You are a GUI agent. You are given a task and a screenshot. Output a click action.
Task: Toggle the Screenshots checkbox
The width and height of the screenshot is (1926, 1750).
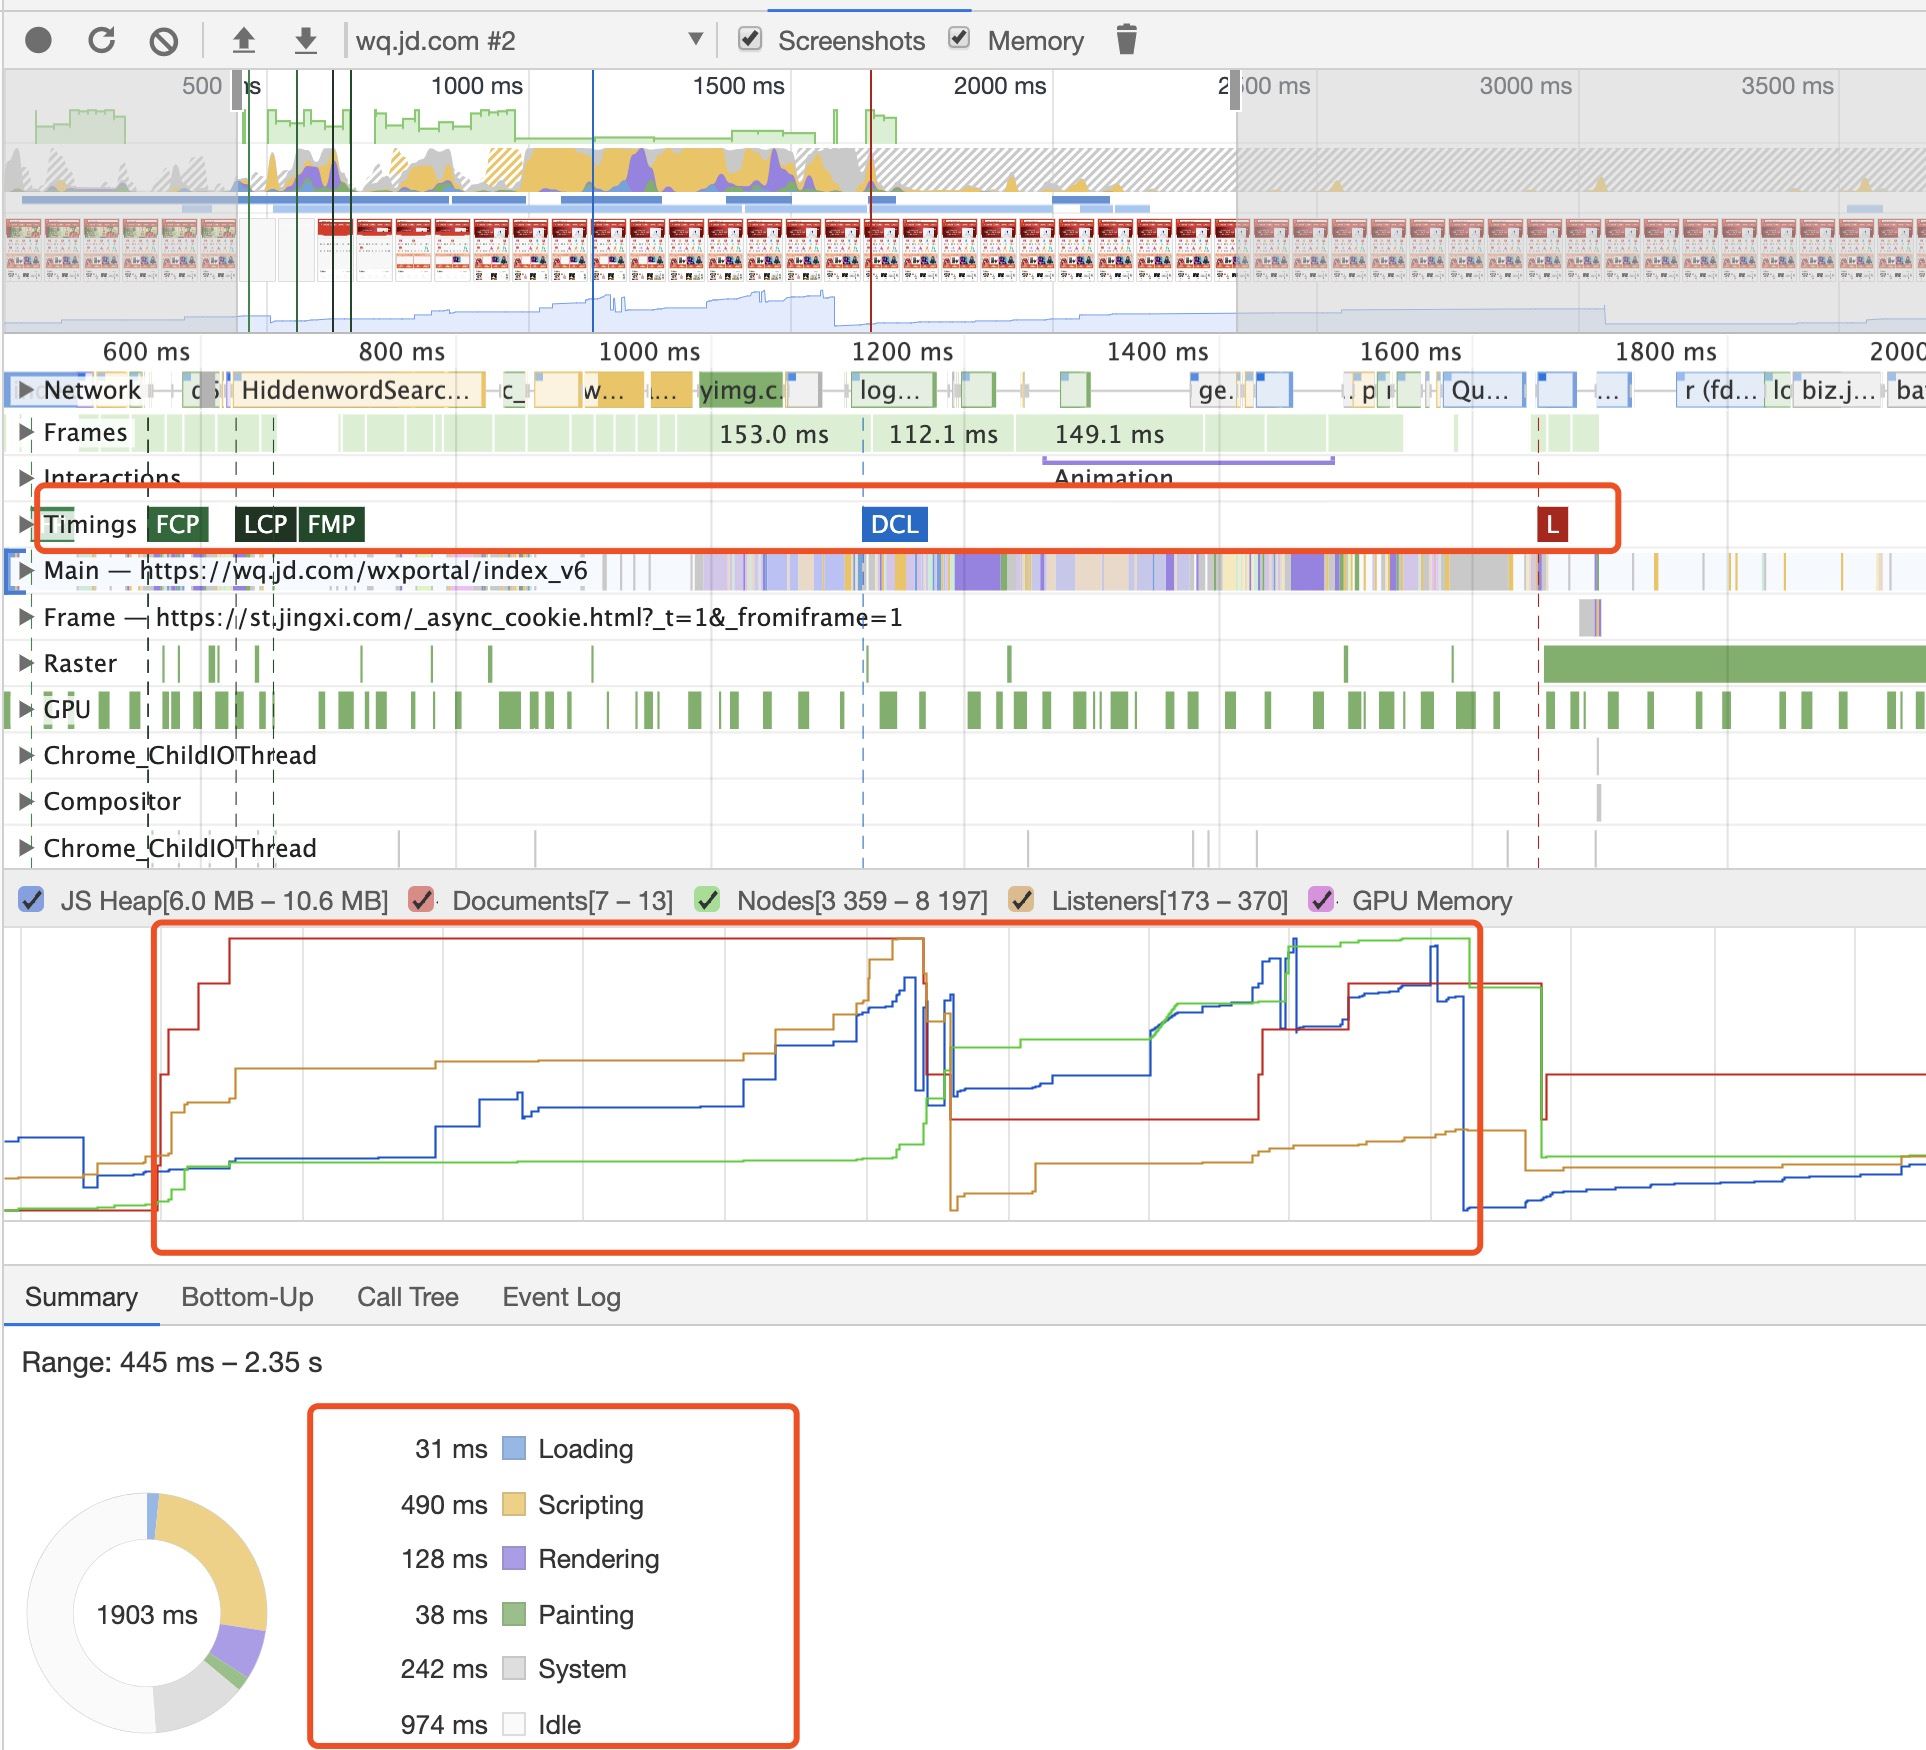(x=750, y=39)
